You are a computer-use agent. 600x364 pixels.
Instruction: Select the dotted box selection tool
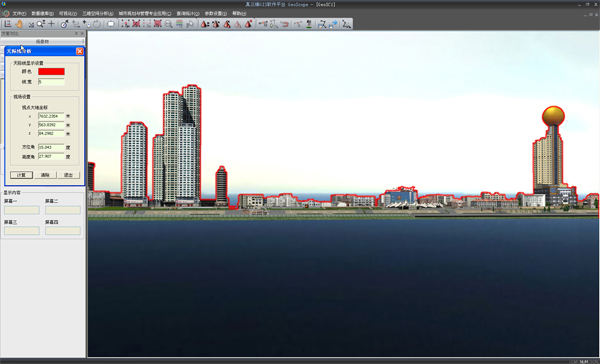pyautogui.click(x=126, y=24)
